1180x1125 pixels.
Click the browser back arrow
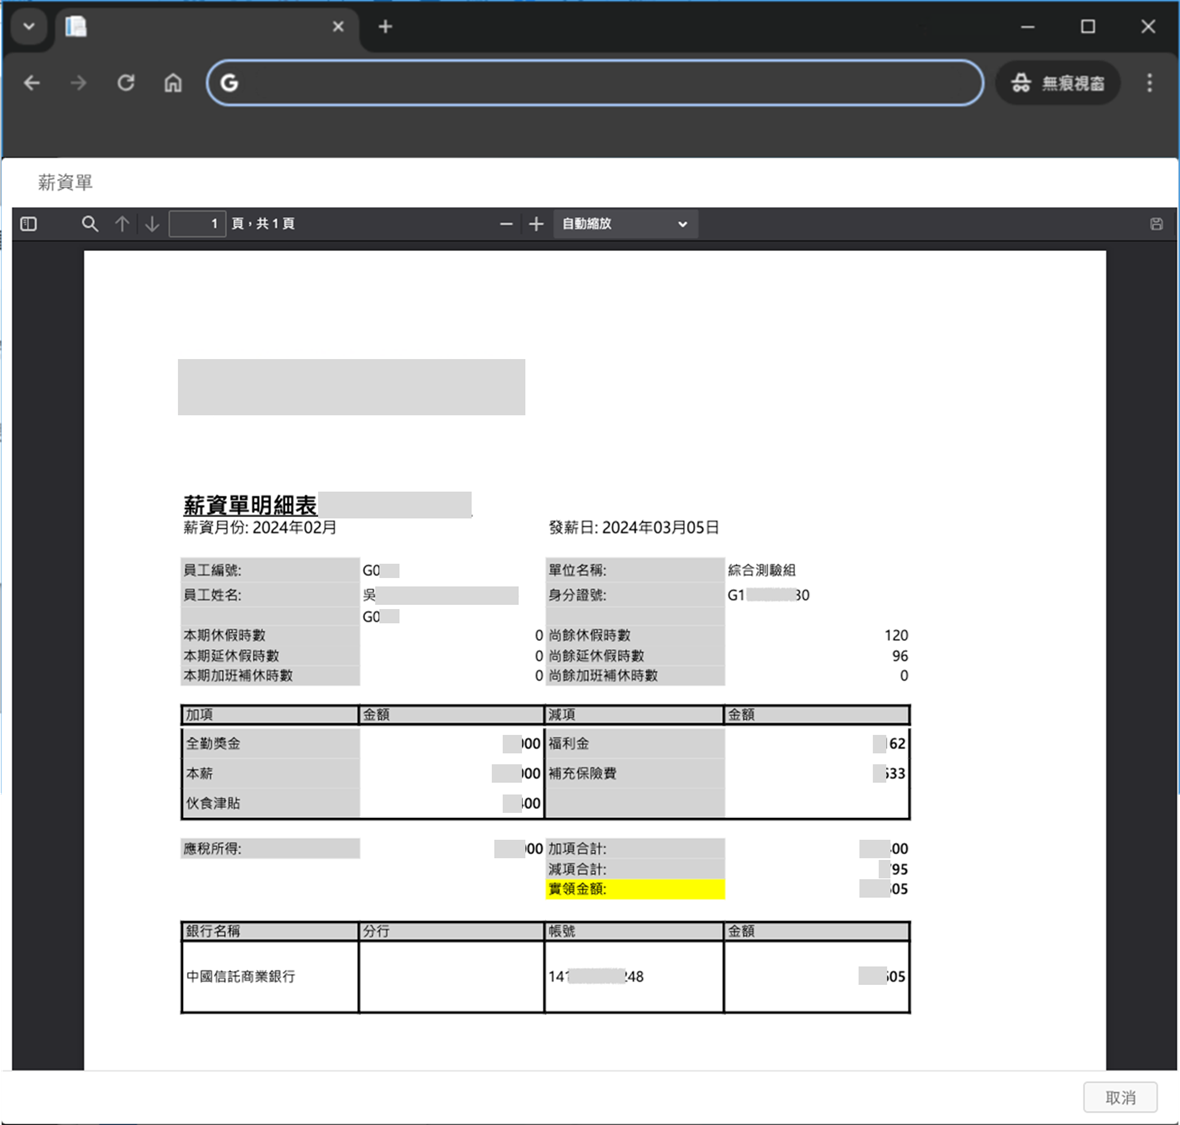[32, 83]
